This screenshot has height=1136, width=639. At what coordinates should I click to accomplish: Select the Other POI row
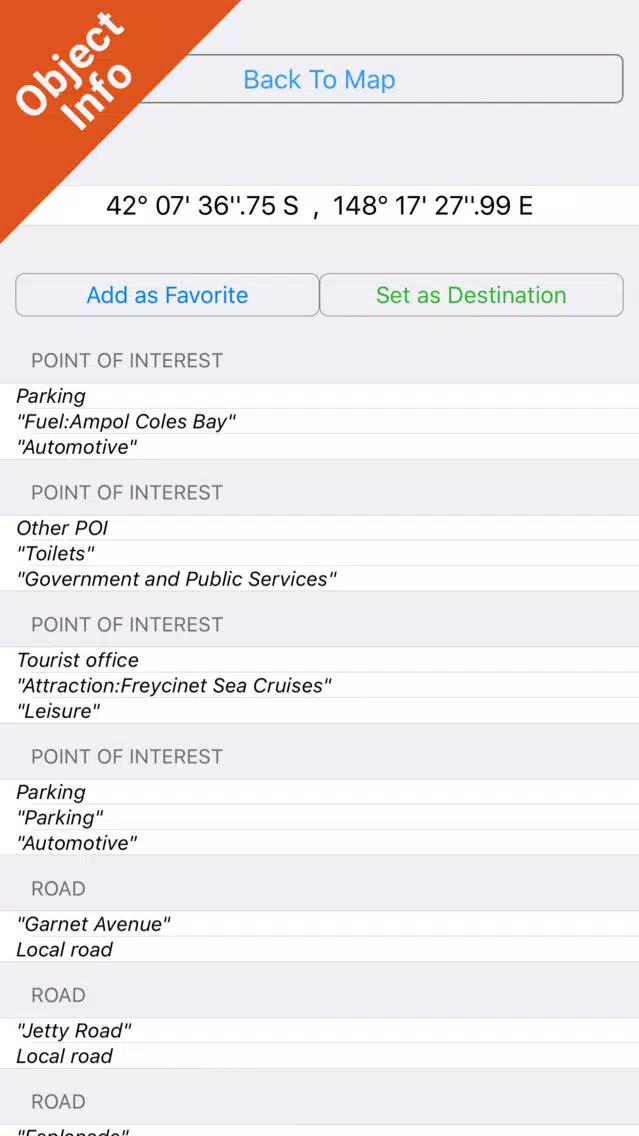(320, 528)
